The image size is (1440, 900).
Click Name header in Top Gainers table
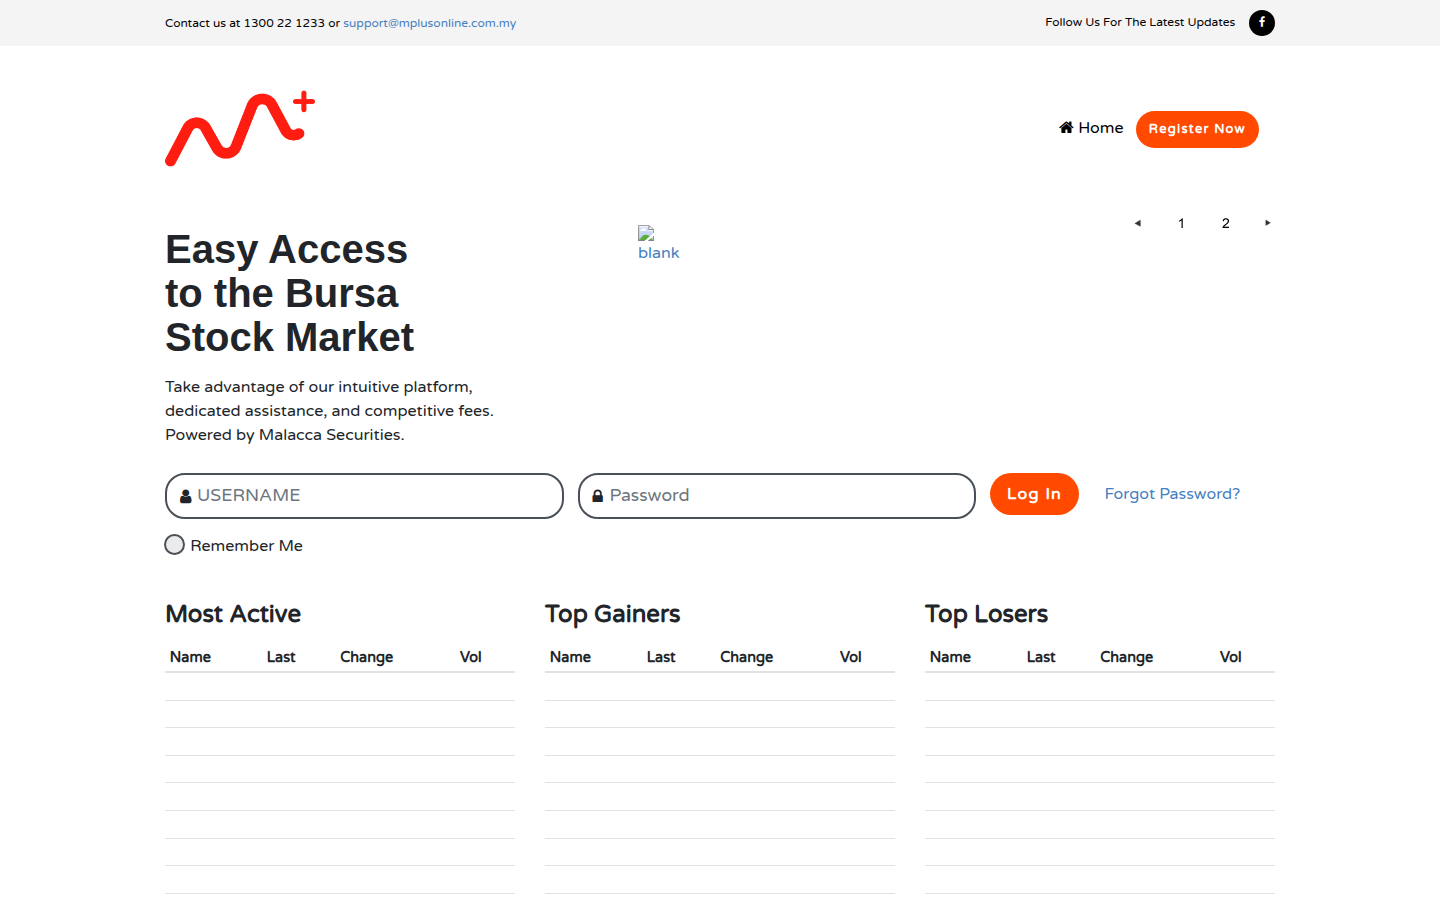point(570,657)
